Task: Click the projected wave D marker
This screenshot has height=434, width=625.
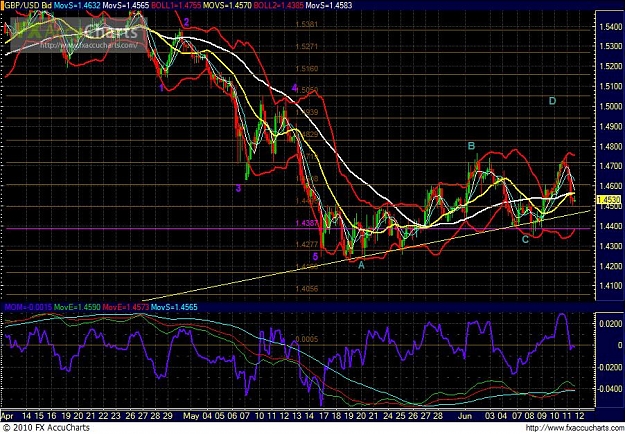Action: (x=552, y=101)
